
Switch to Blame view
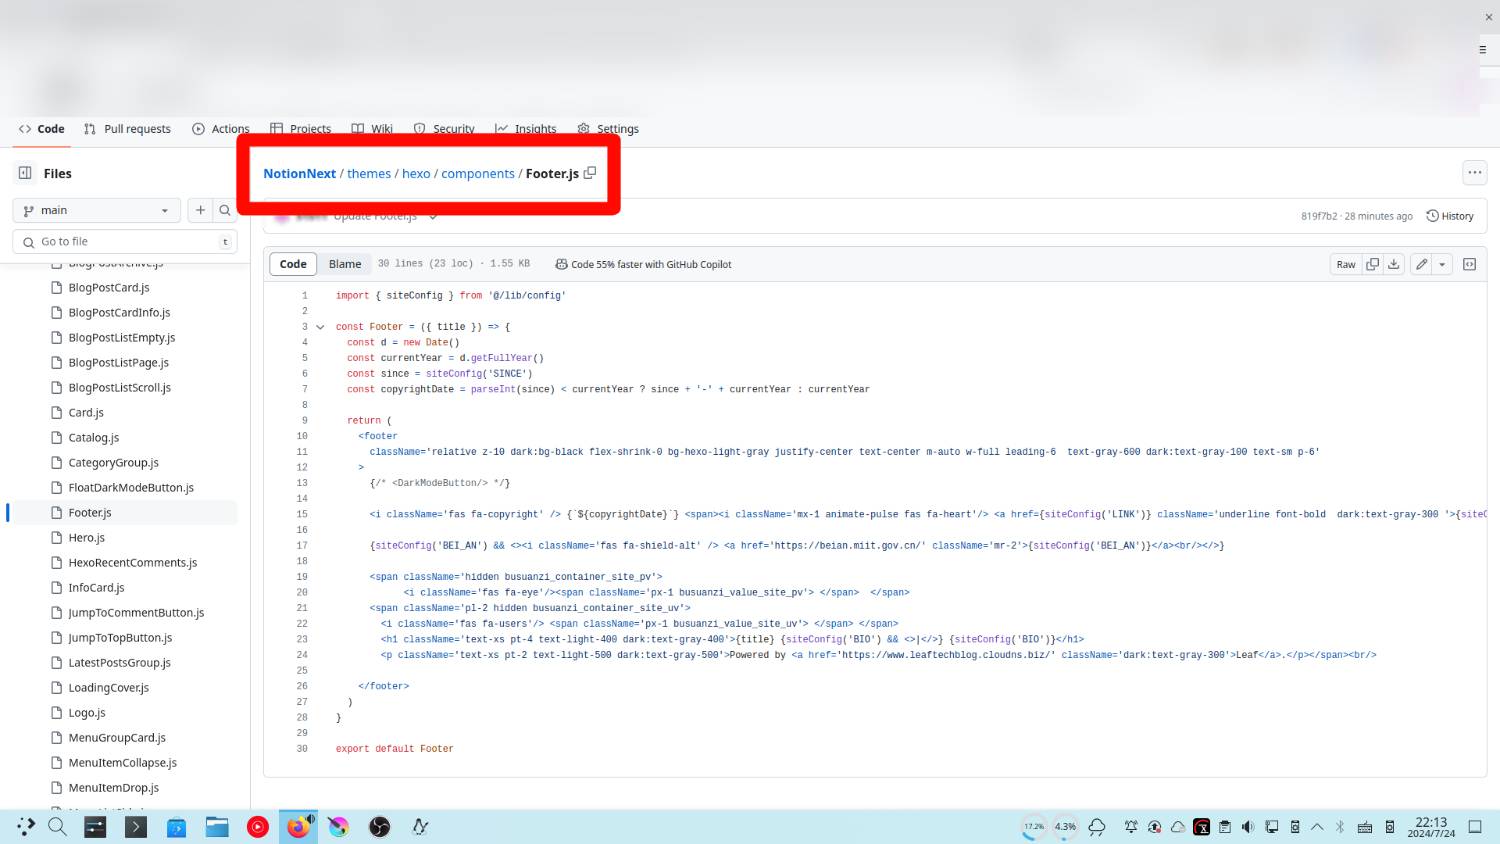[345, 264]
